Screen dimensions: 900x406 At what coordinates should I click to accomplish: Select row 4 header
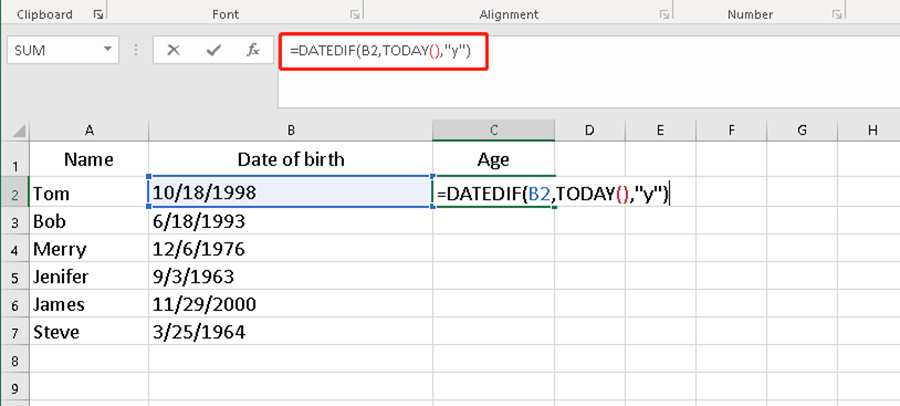tap(15, 250)
